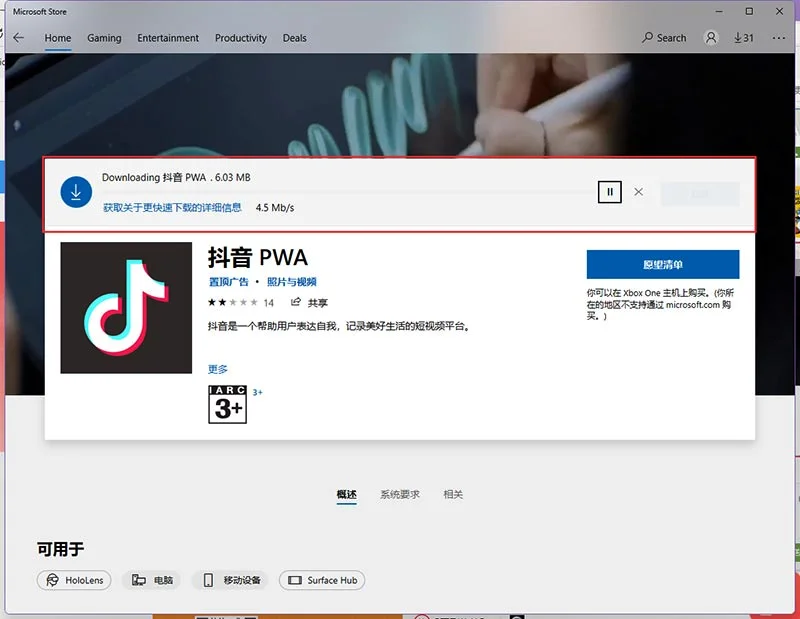Cancel the download with the X button
800x619 pixels.
coord(638,192)
